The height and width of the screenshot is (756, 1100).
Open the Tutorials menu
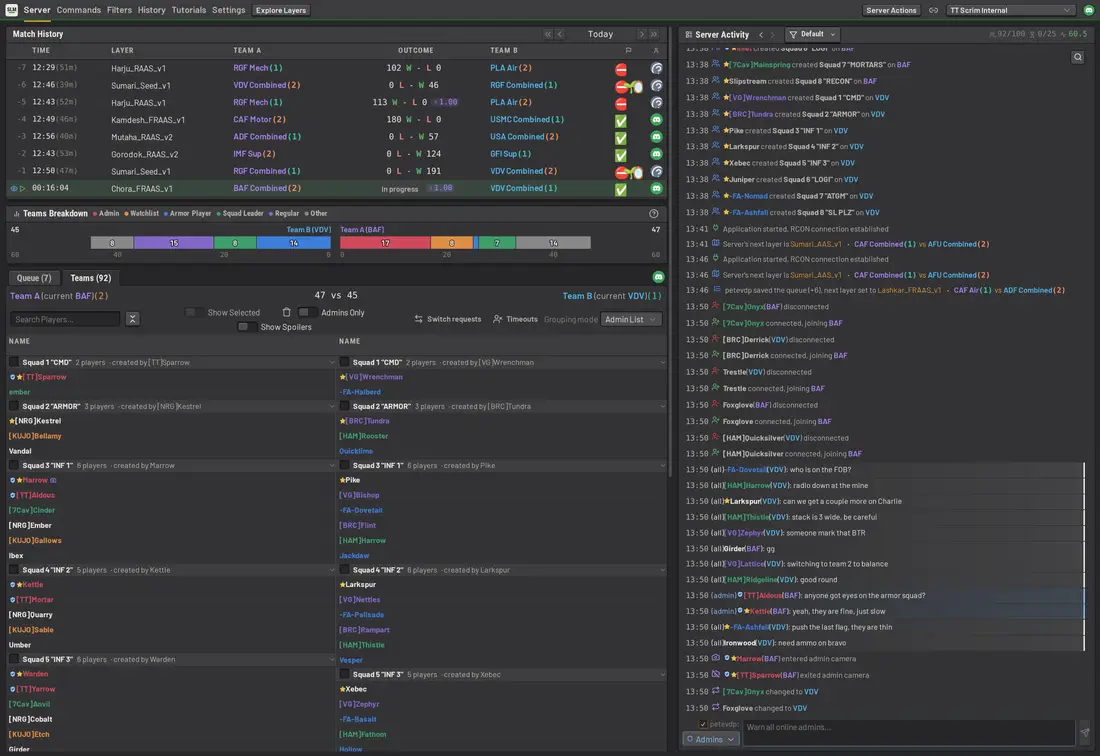pyautogui.click(x=189, y=10)
